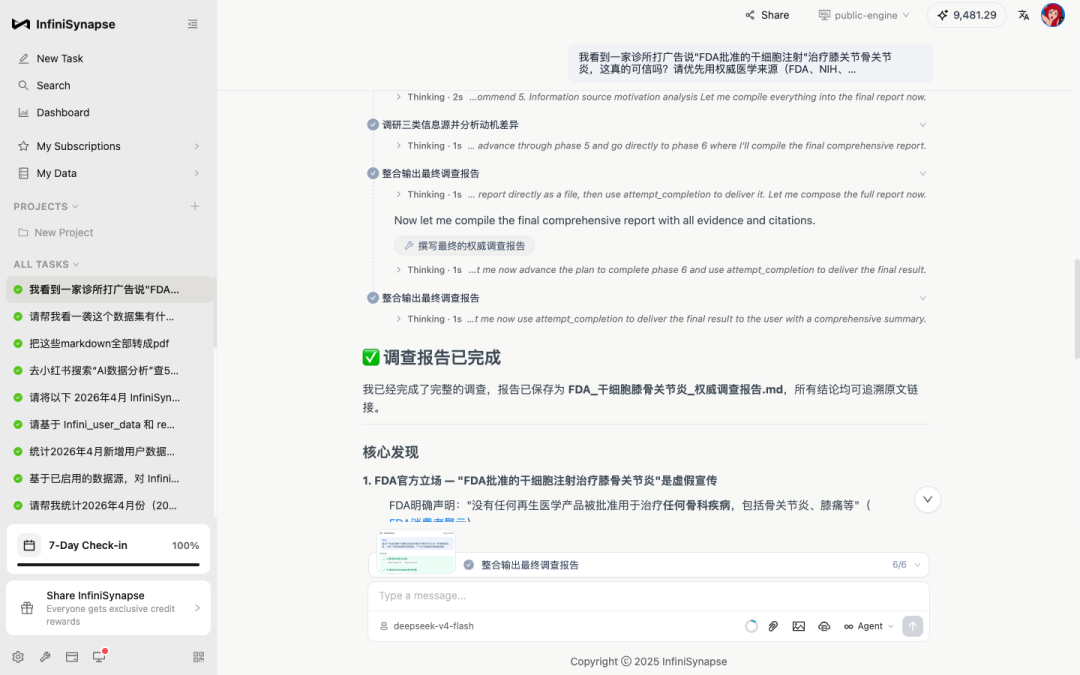This screenshot has width=1080, height=675.
Task: Open the credits balance 9,481.29
Action: coord(966,15)
